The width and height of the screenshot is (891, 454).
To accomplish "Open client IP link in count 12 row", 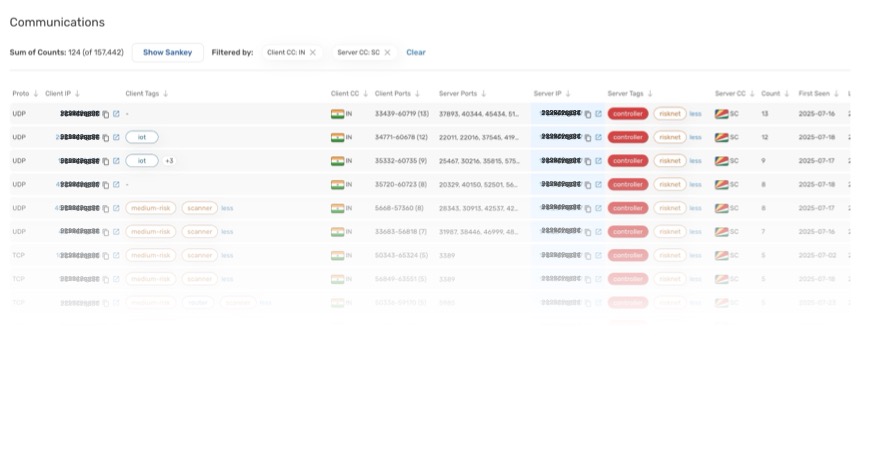I will coord(116,138).
